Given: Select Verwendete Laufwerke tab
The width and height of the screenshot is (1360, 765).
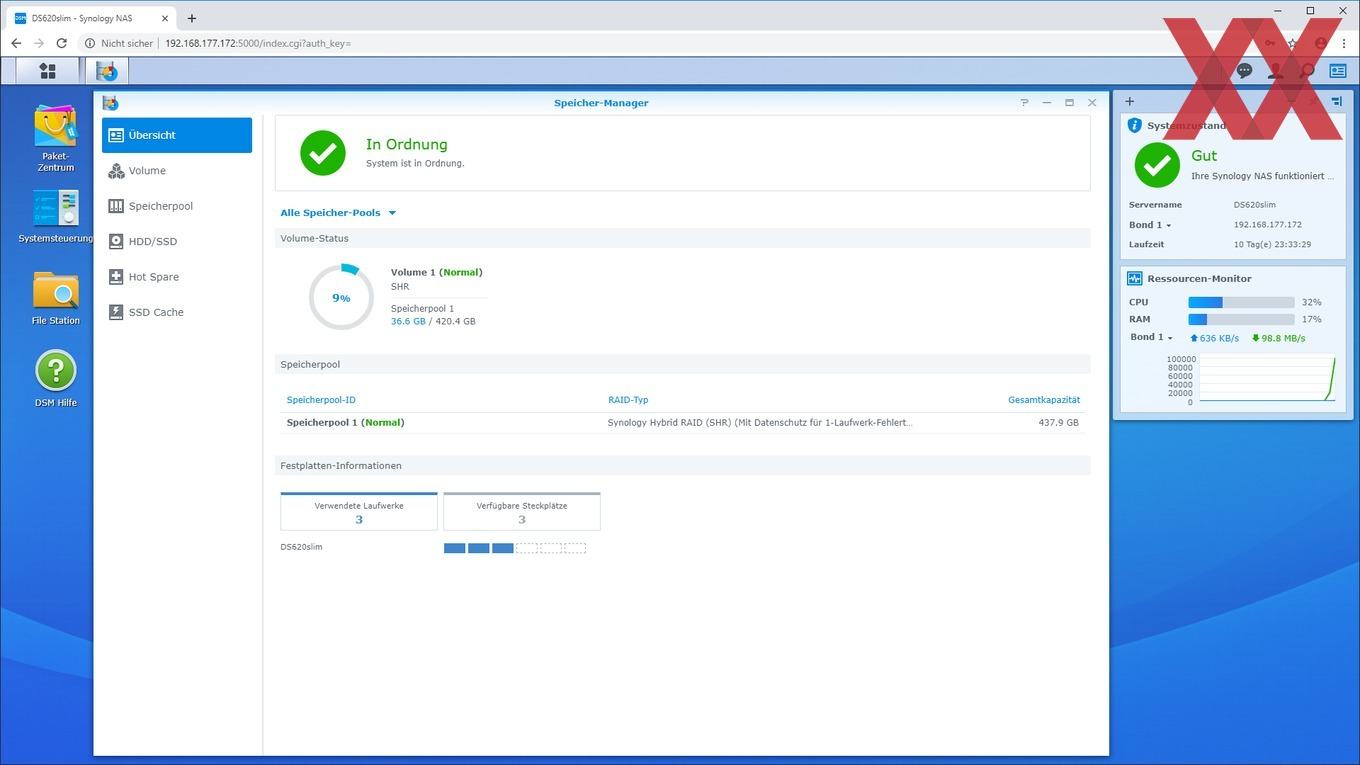Looking at the screenshot, I should (359, 512).
